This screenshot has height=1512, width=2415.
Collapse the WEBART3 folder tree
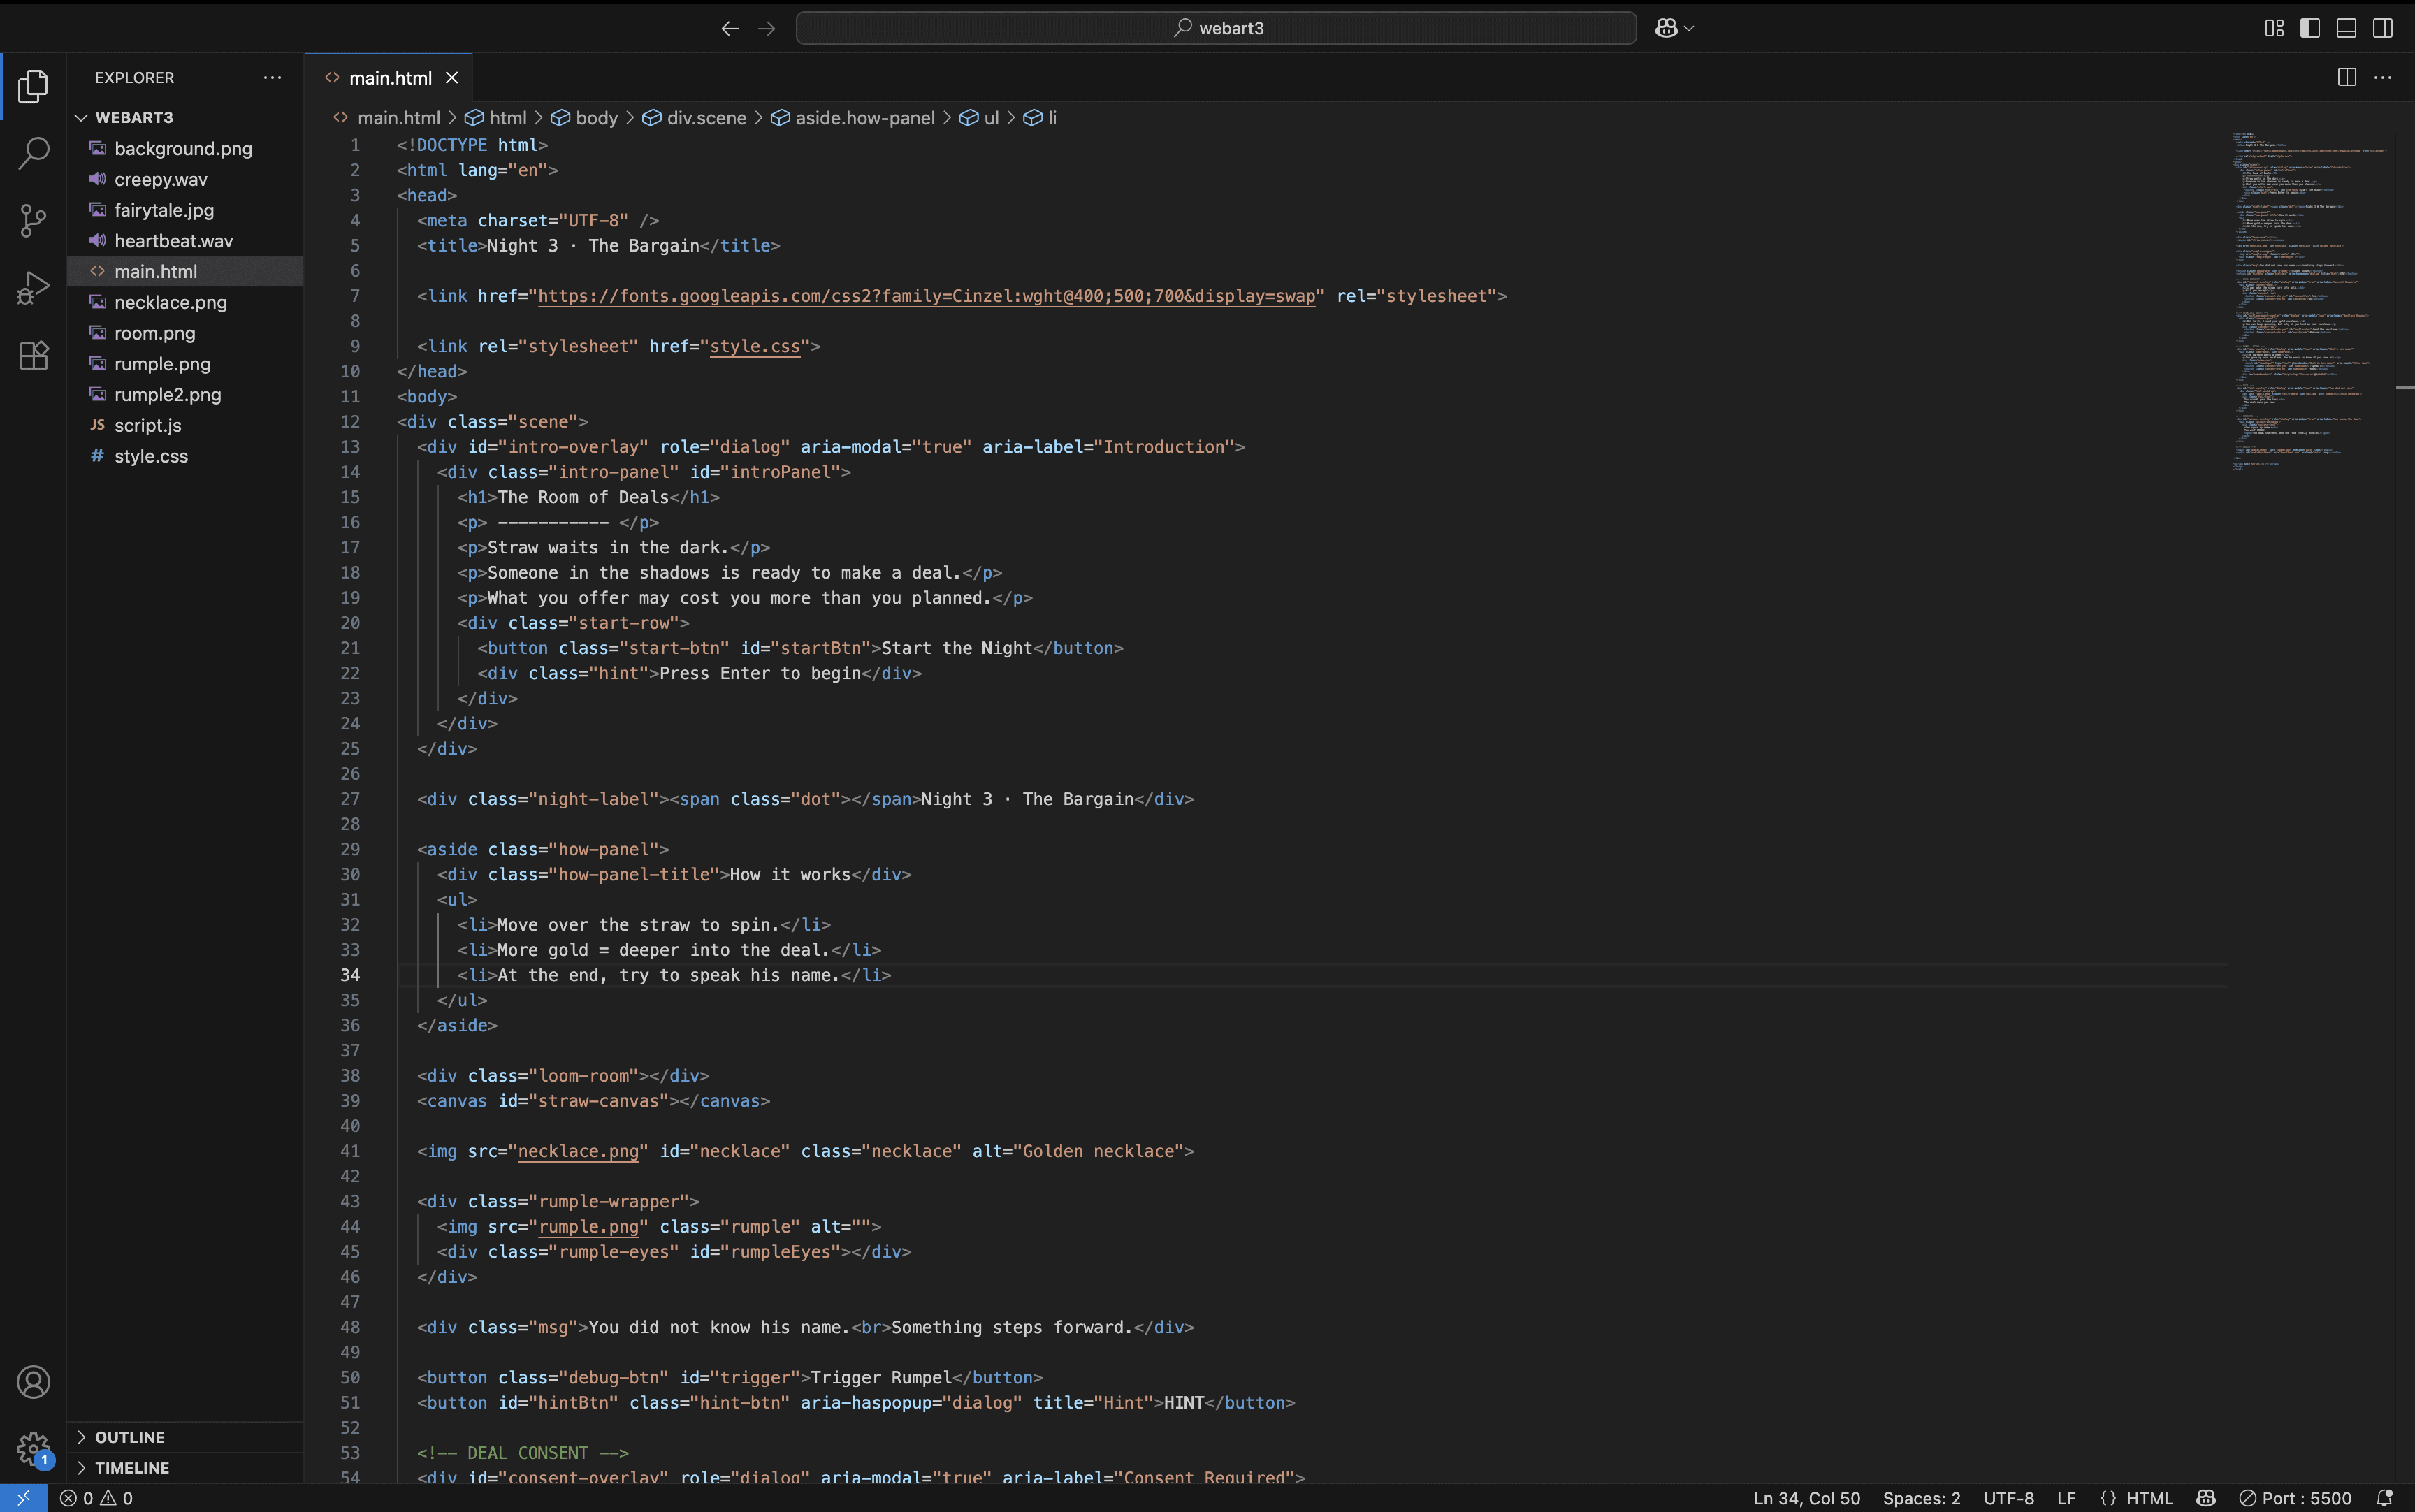[133, 117]
